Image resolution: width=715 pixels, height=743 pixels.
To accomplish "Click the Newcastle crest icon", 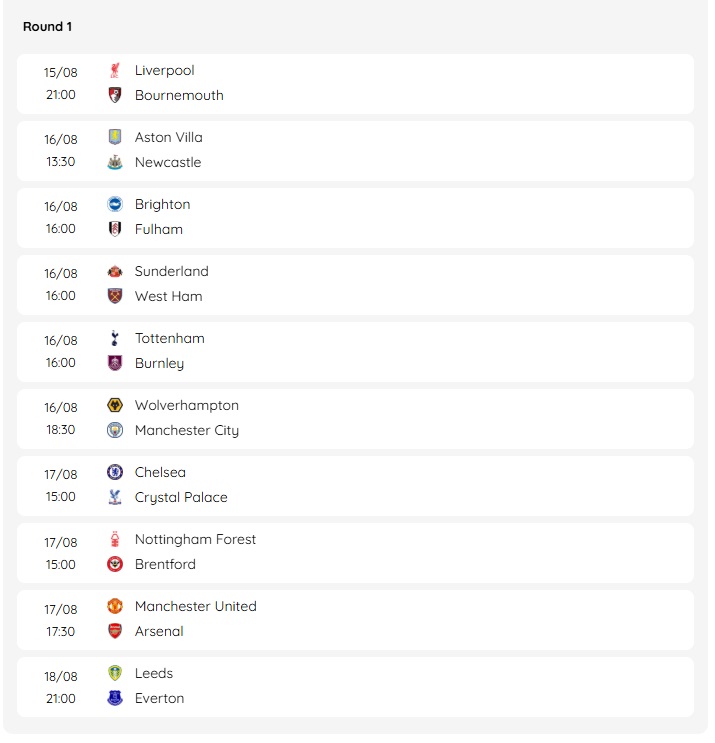I will (115, 162).
